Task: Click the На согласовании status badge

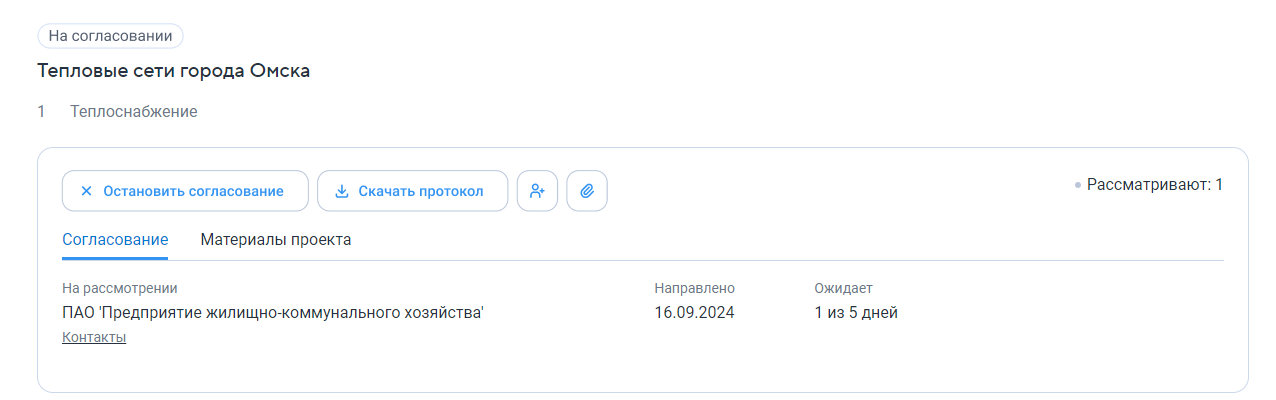Action: pyautogui.click(x=110, y=36)
